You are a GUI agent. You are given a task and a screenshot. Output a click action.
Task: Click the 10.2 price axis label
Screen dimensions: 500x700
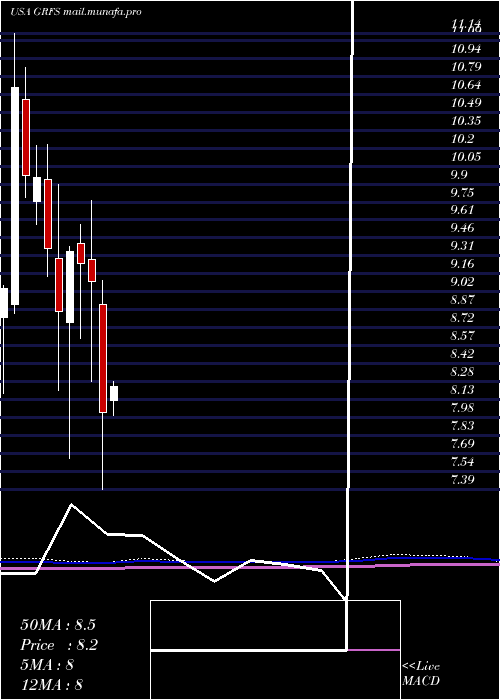[x=462, y=138]
